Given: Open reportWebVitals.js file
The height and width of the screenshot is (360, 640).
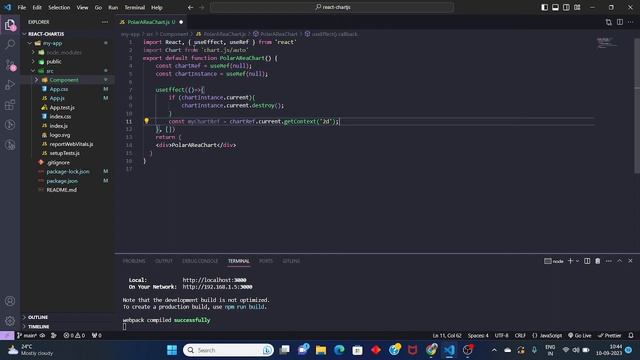Looking at the screenshot, I should (71, 144).
